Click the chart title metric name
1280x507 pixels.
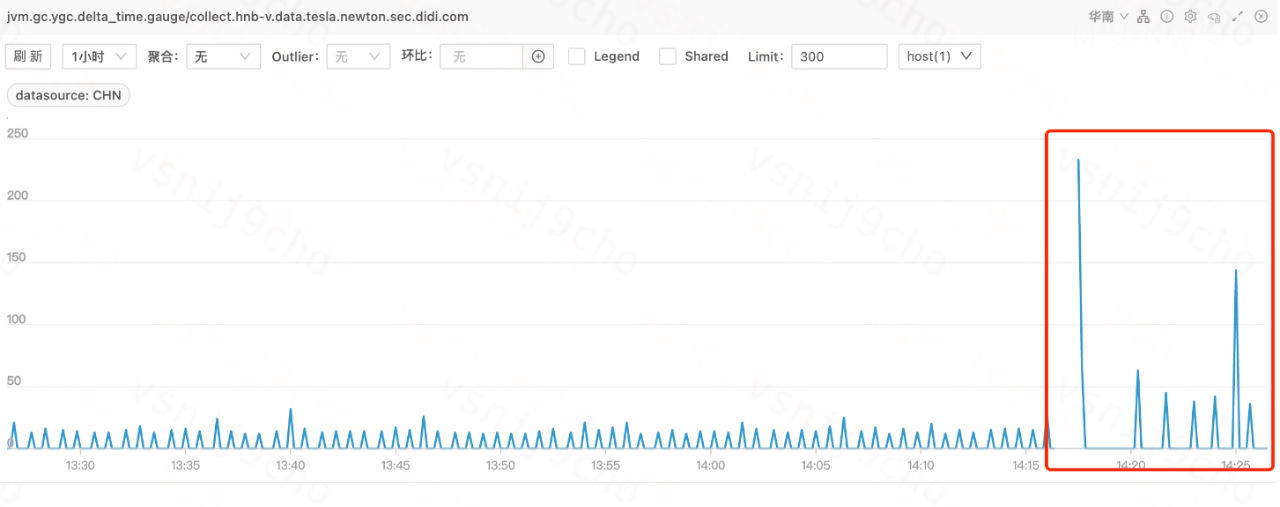[237, 17]
